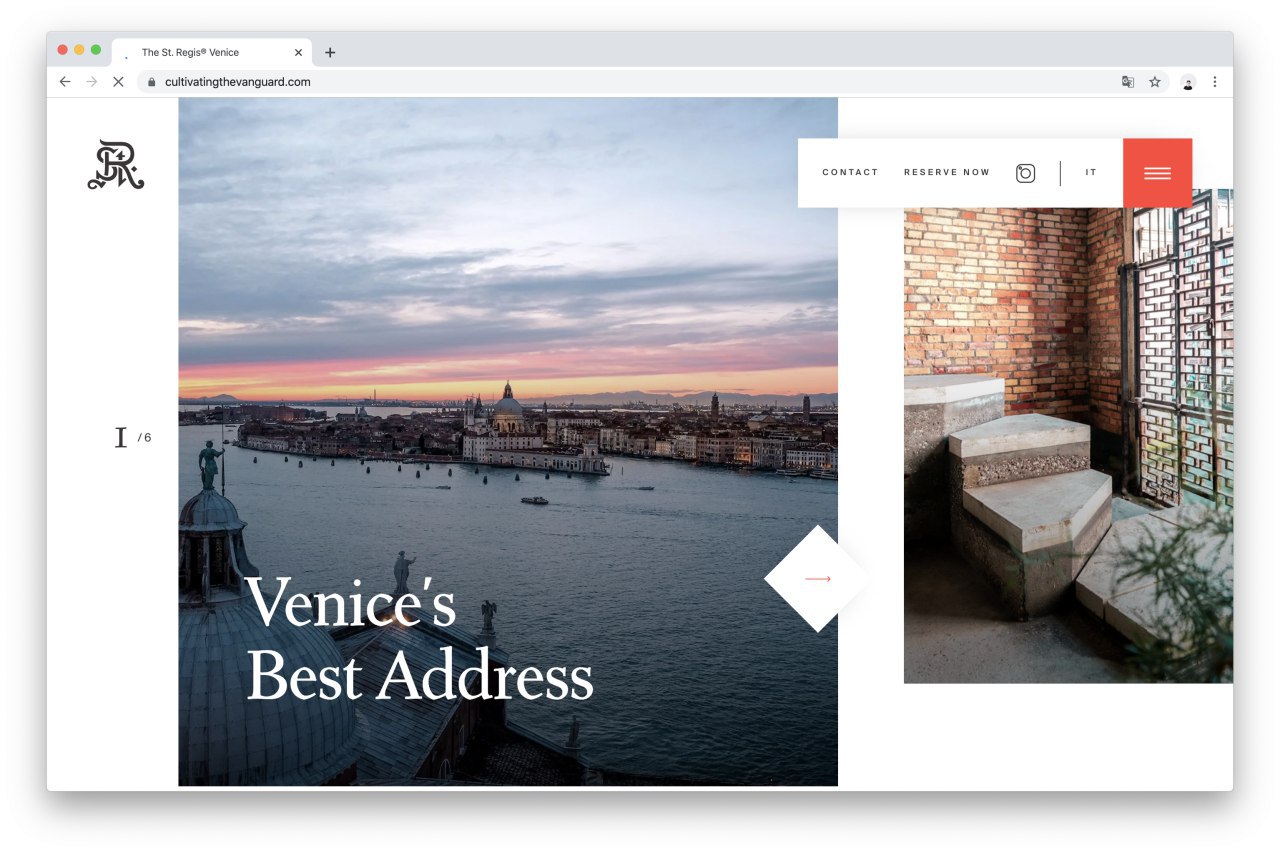Viewport: 1280px width, 853px height.
Task: Click the brick staircase image
Action: tap(1068, 436)
